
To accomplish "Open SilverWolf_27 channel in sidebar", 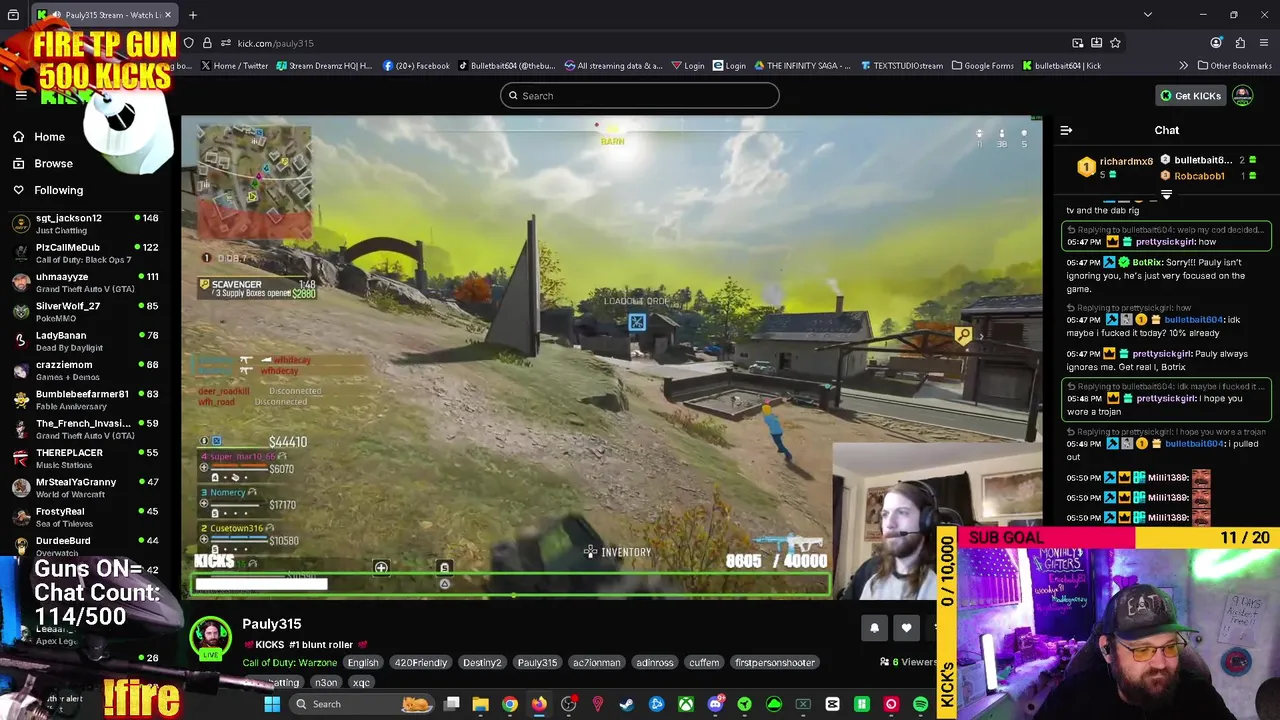I will coord(85,311).
